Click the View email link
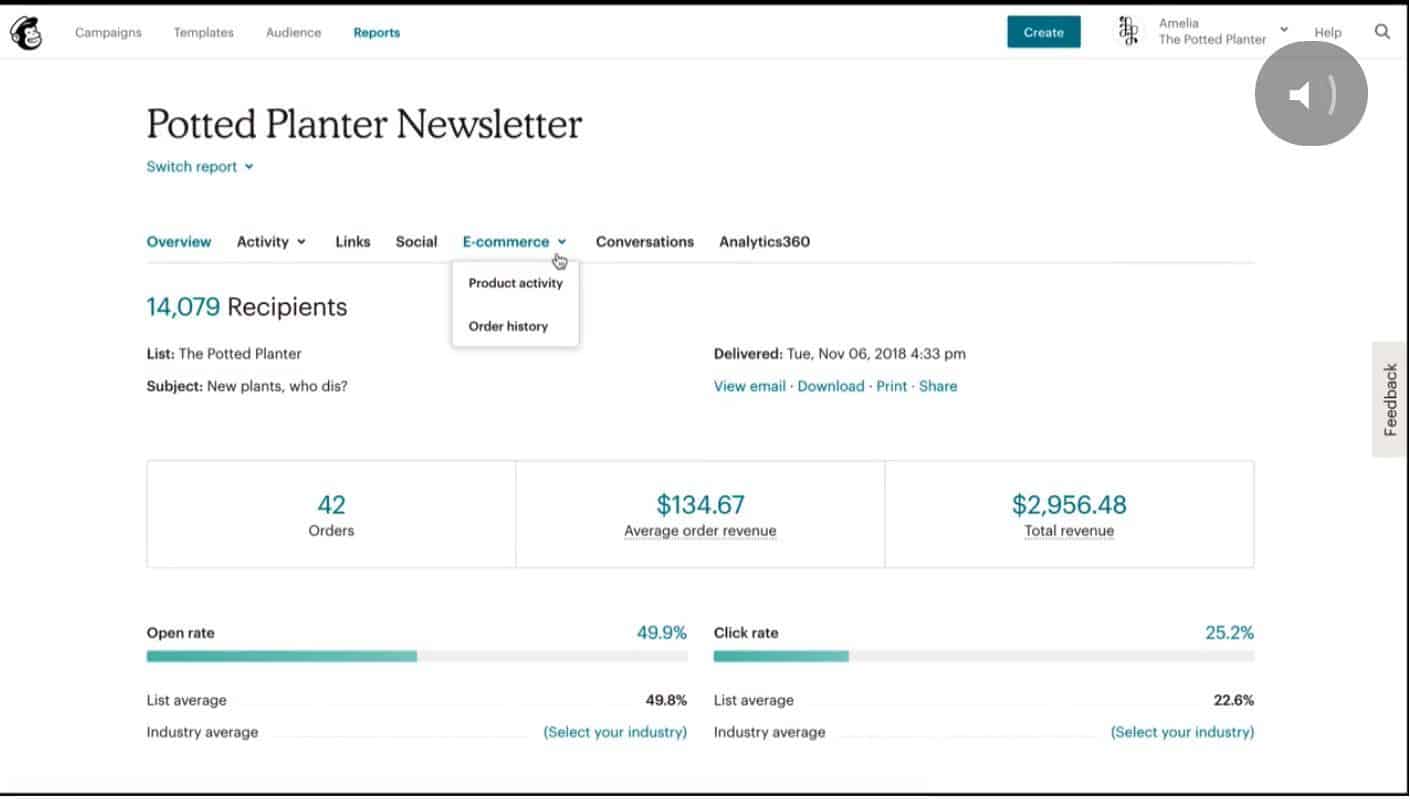The height and width of the screenshot is (801, 1410). coord(749,386)
